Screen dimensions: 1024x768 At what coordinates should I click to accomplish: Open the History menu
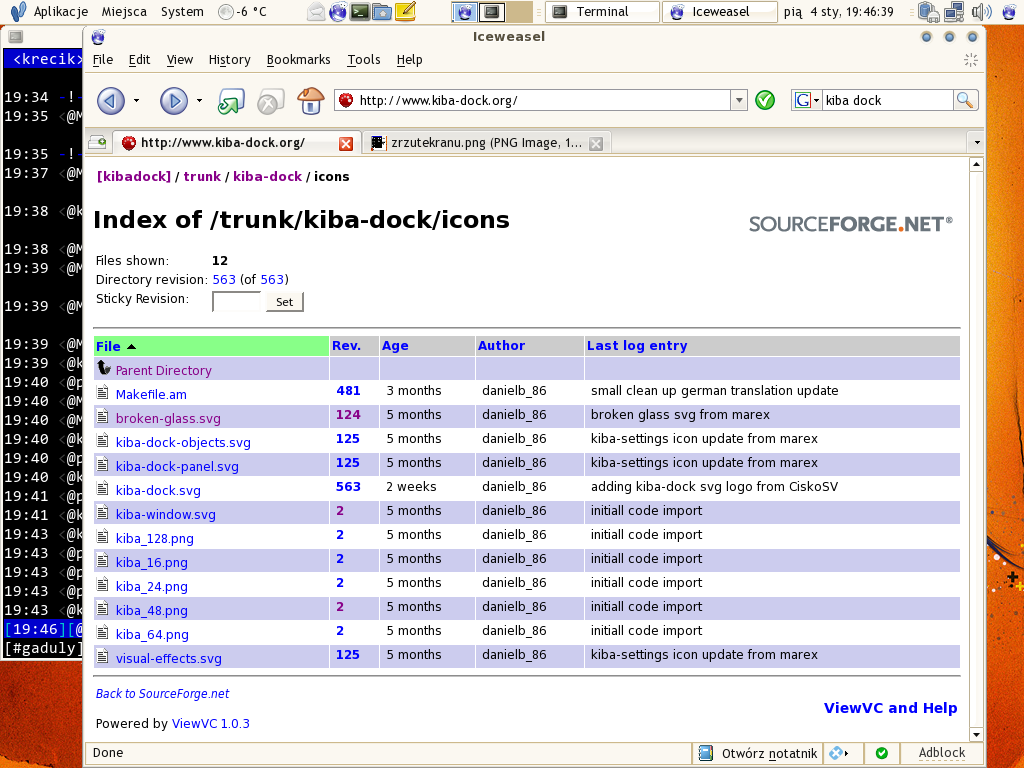coord(229,59)
